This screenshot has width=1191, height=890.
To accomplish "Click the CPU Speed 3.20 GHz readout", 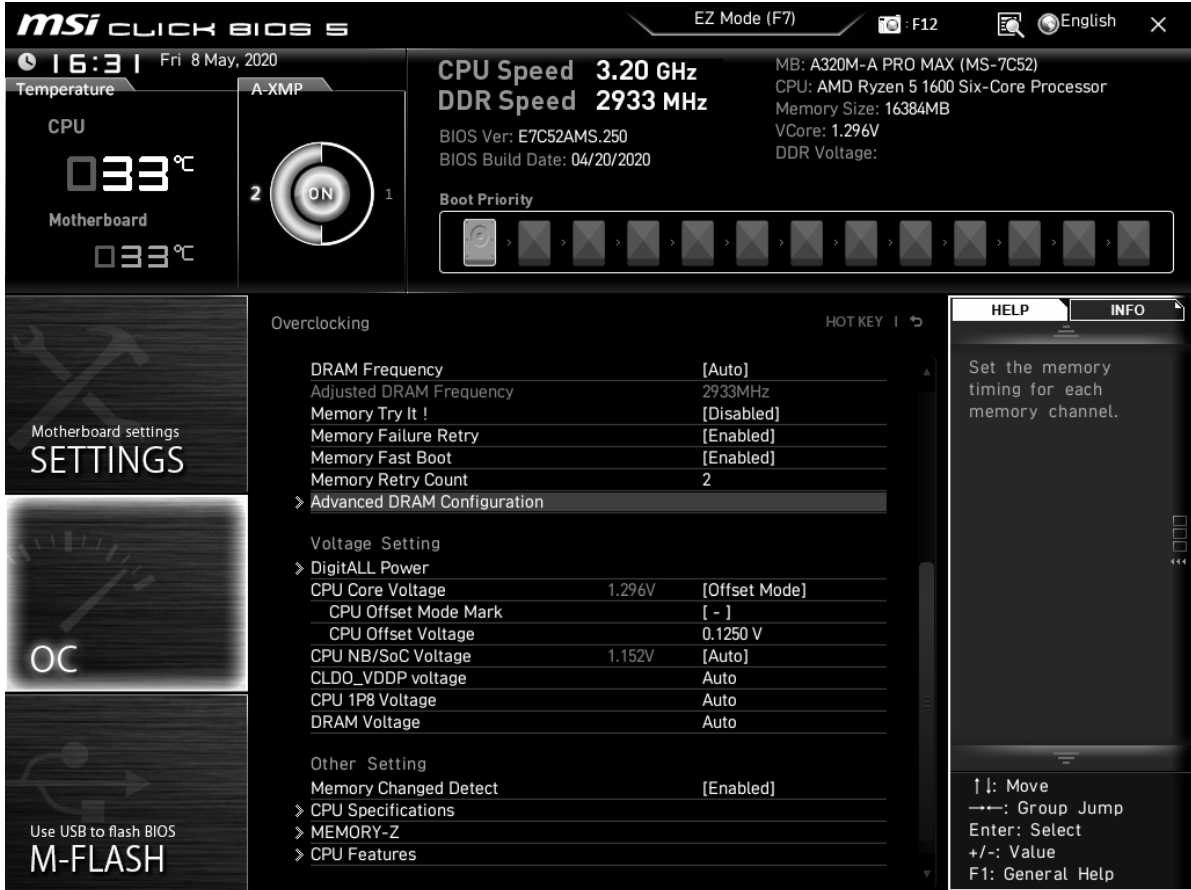I will (567, 71).
